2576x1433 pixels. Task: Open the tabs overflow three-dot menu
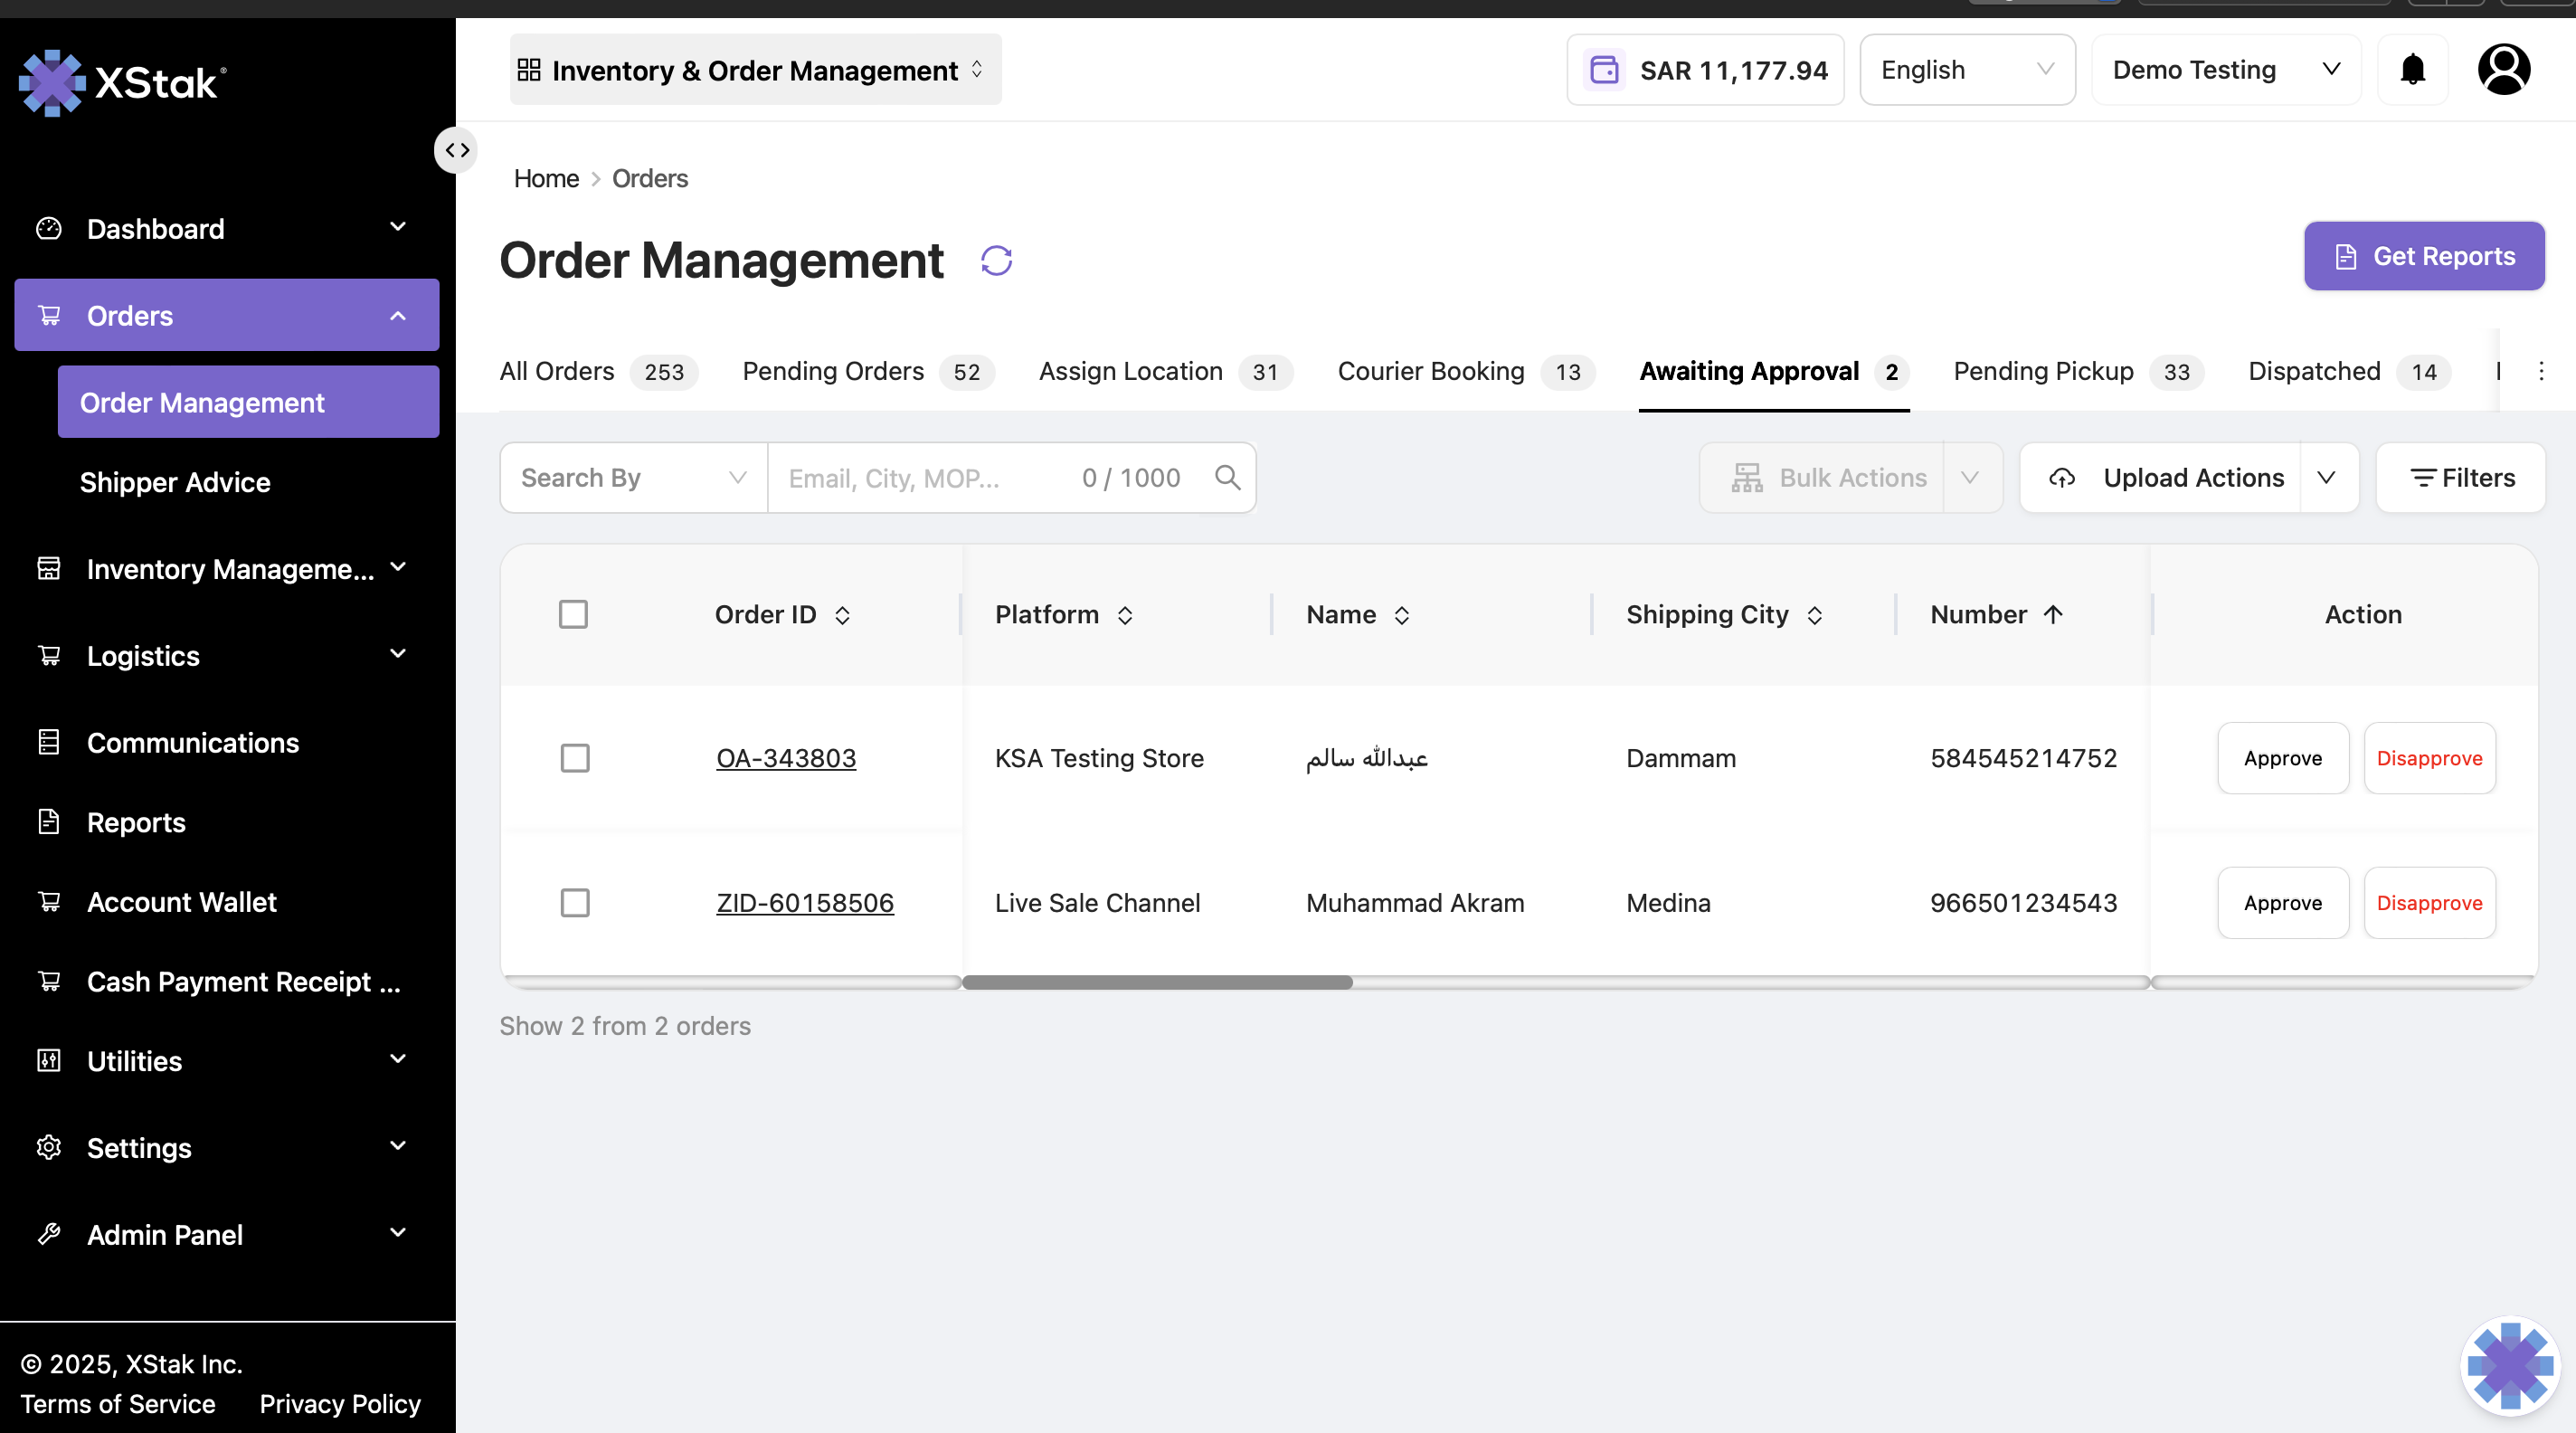tap(2541, 371)
